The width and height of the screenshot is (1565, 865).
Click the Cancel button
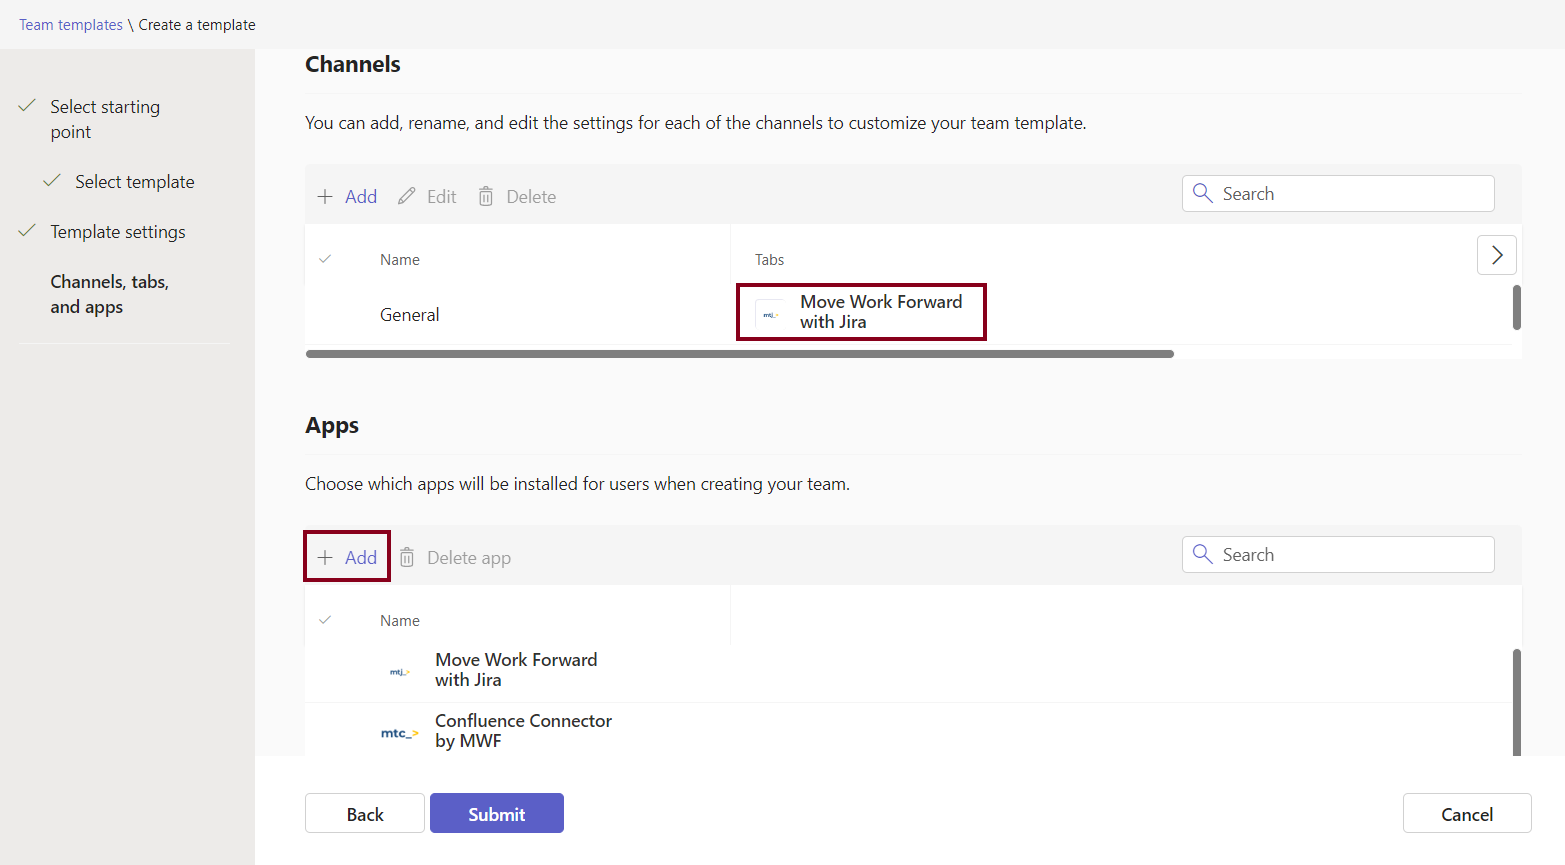click(1466, 814)
